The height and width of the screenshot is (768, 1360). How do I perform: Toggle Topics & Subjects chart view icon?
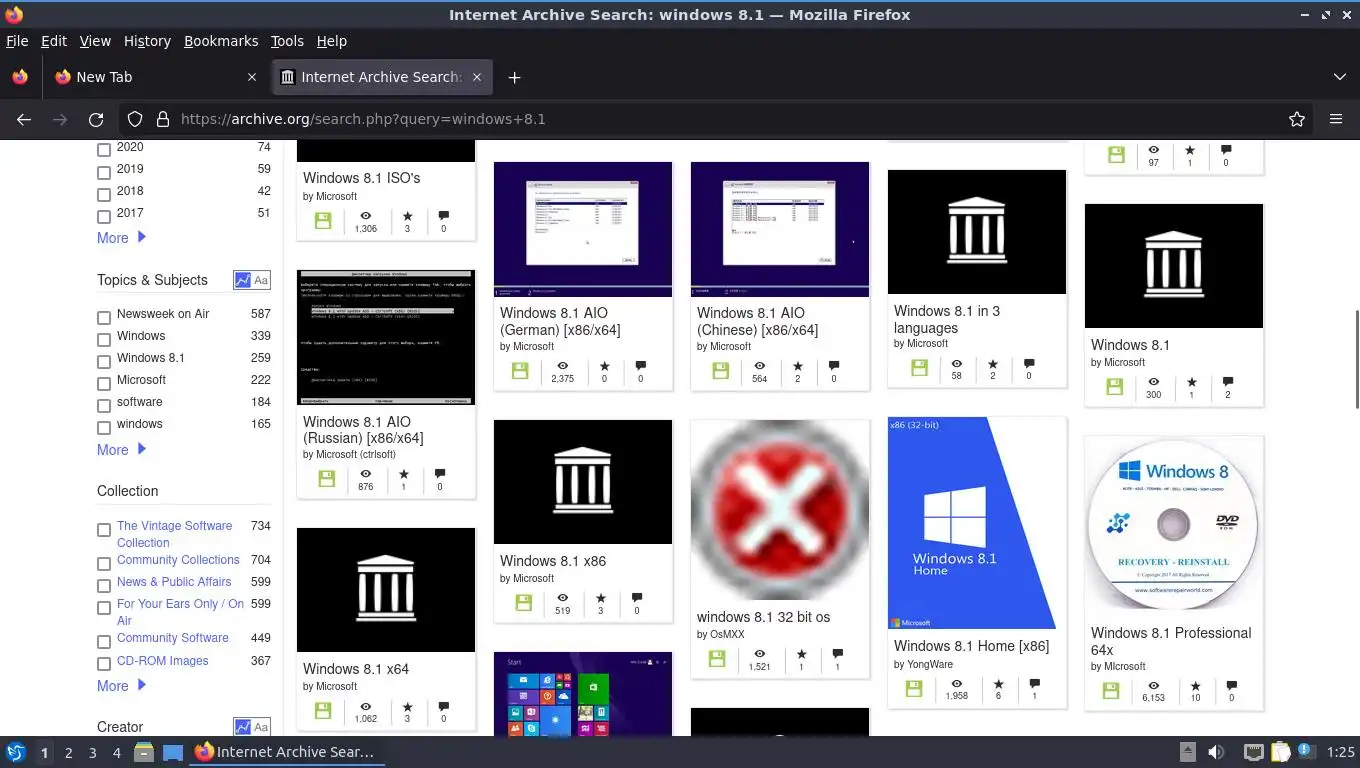pyautogui.click(x=243, y=280)
